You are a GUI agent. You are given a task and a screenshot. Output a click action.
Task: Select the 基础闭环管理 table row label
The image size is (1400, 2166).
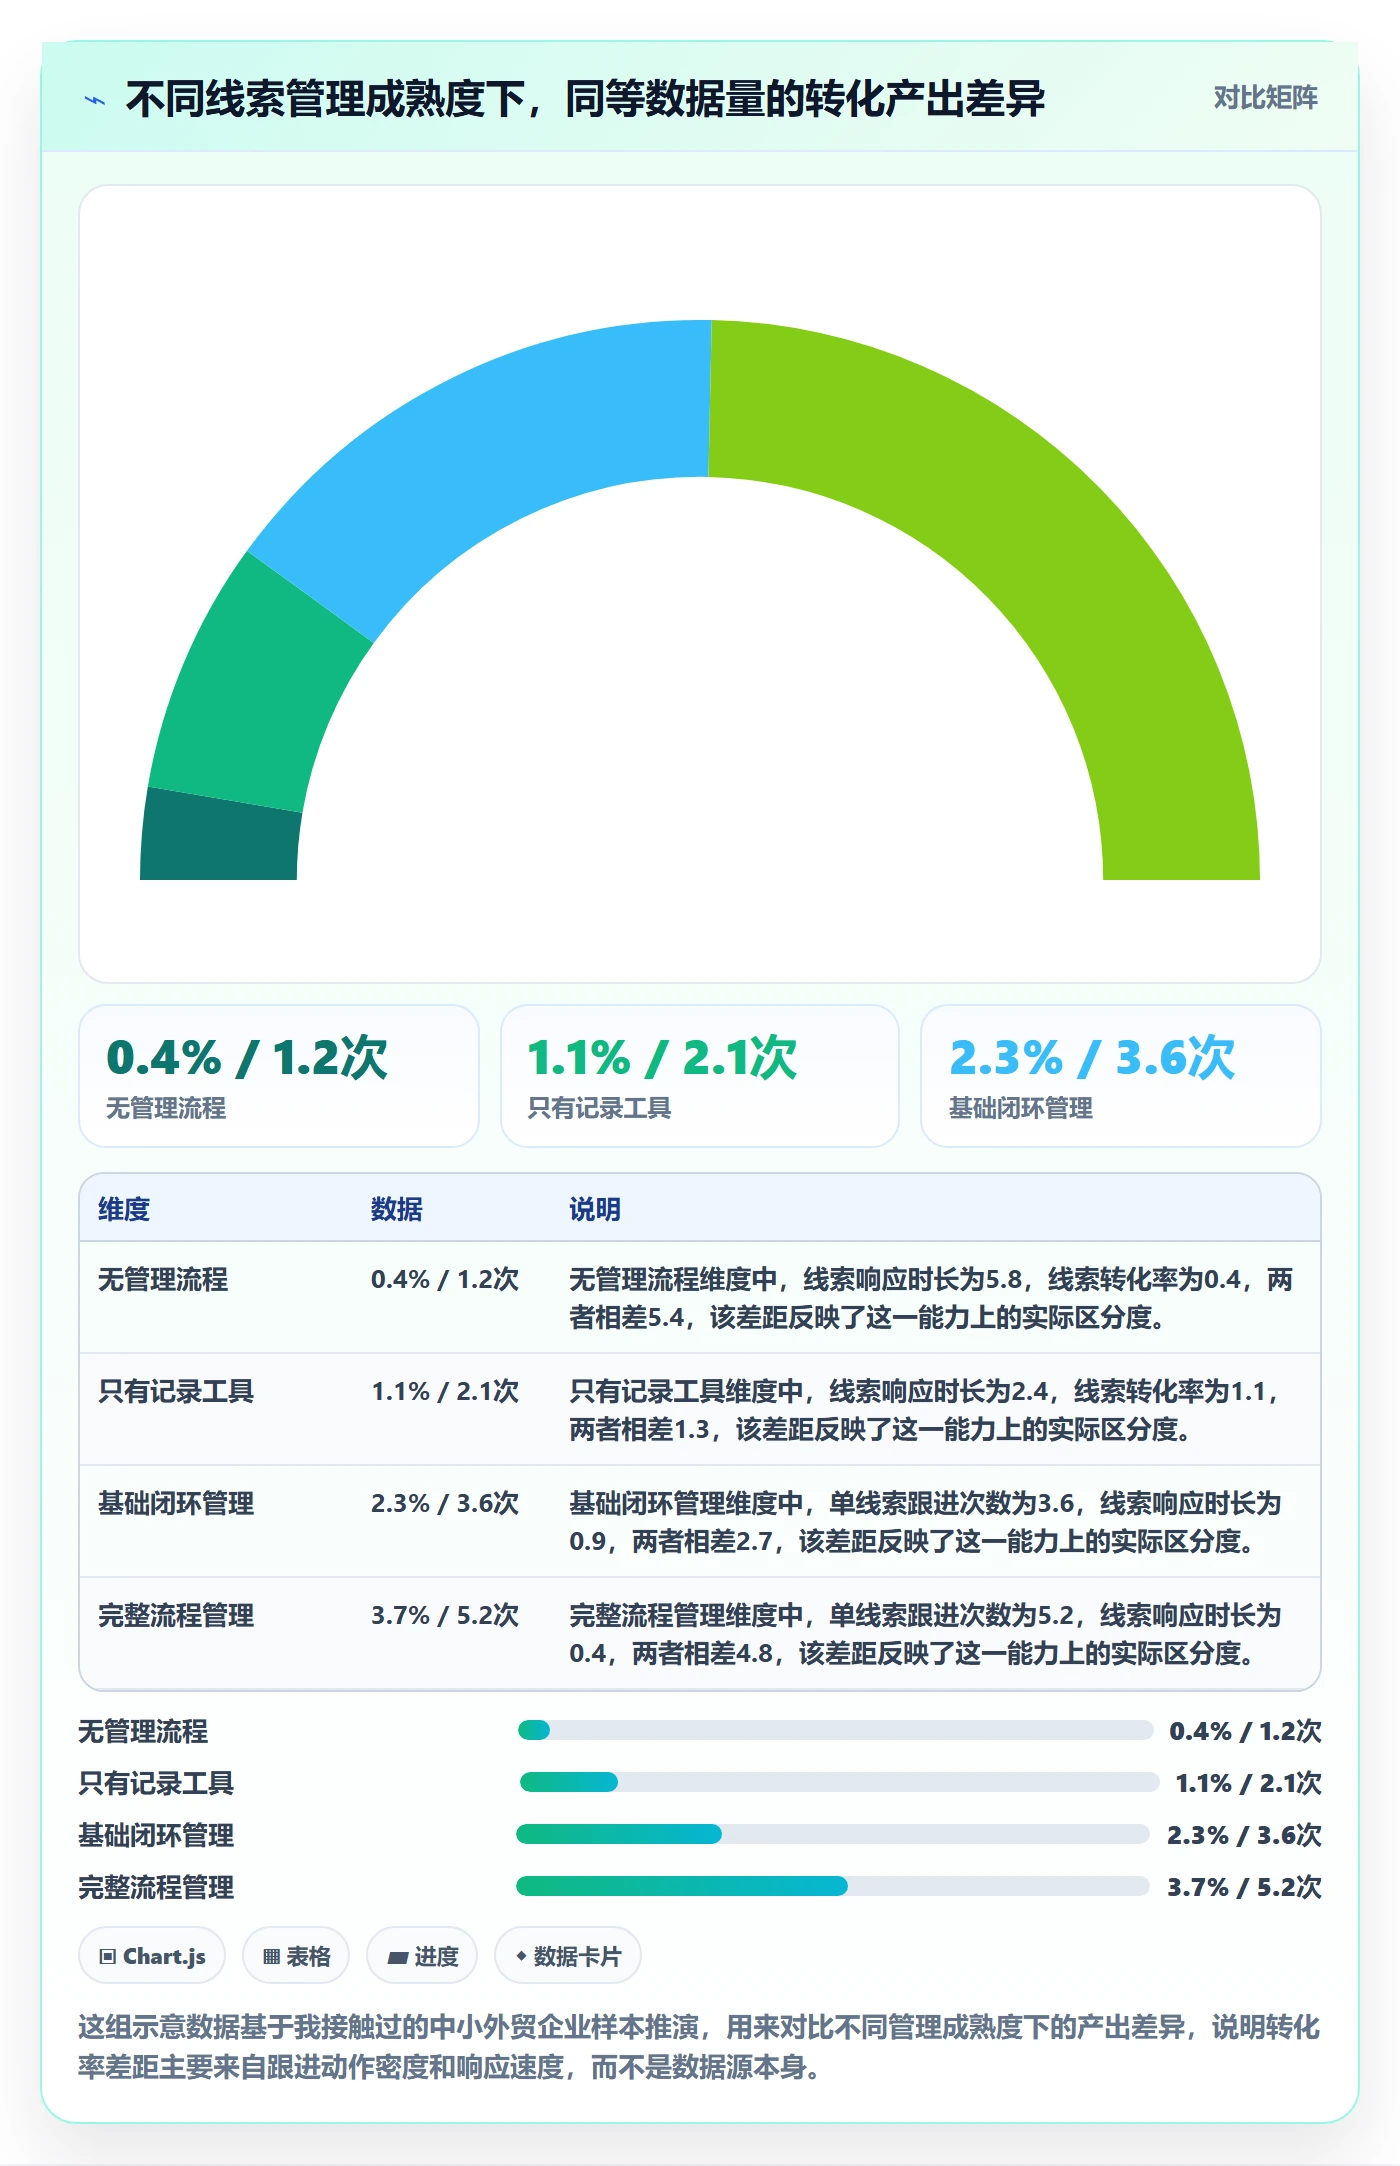176,1503
